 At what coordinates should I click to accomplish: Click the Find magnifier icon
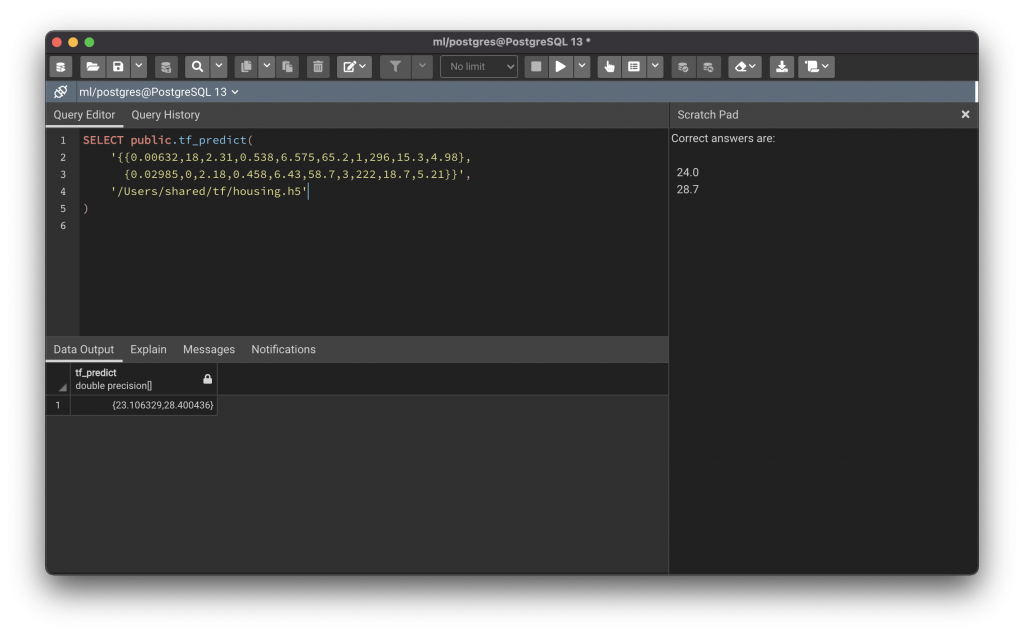(197, 67)
